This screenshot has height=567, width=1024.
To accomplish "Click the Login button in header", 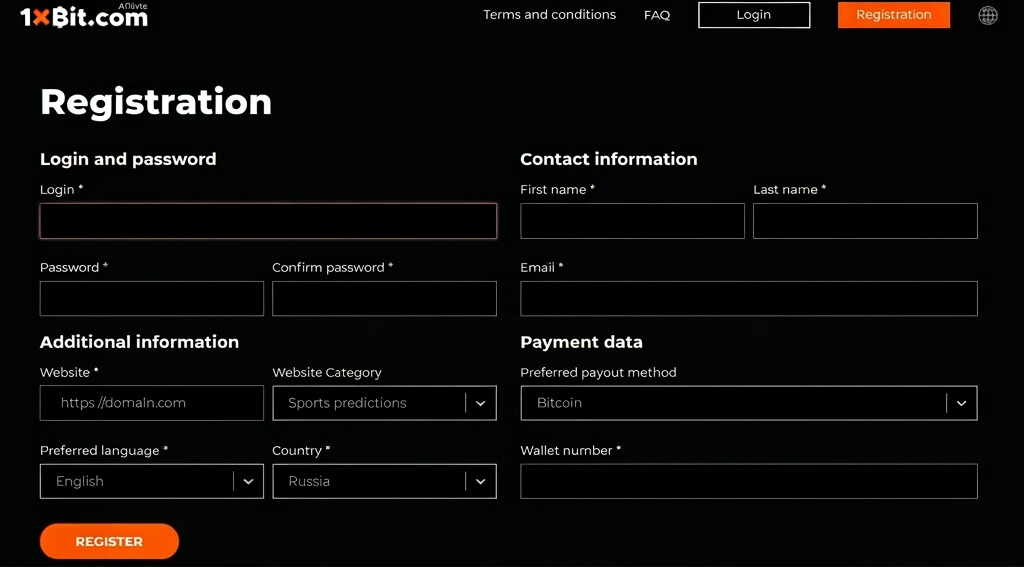I will 754,15.
